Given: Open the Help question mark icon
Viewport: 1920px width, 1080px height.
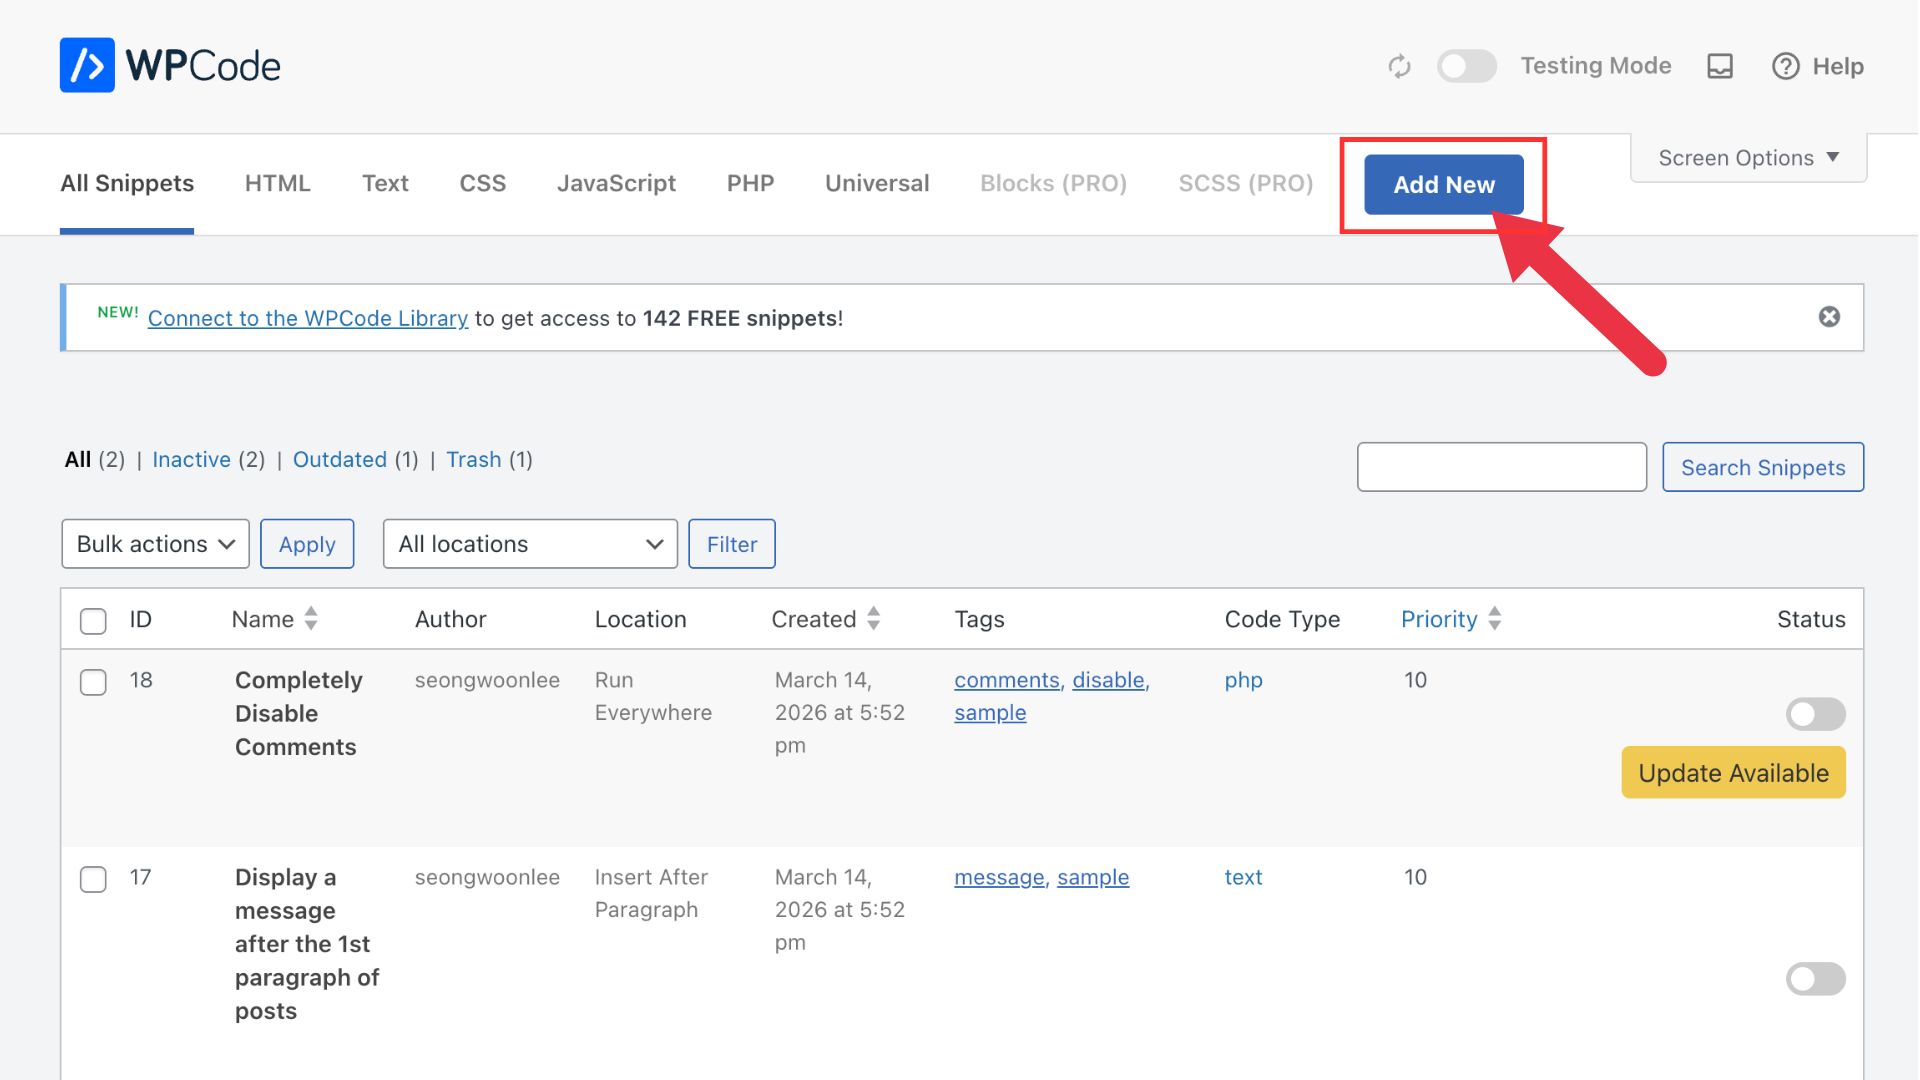Looking at the screenshot, I should [x=1786, y=66].
